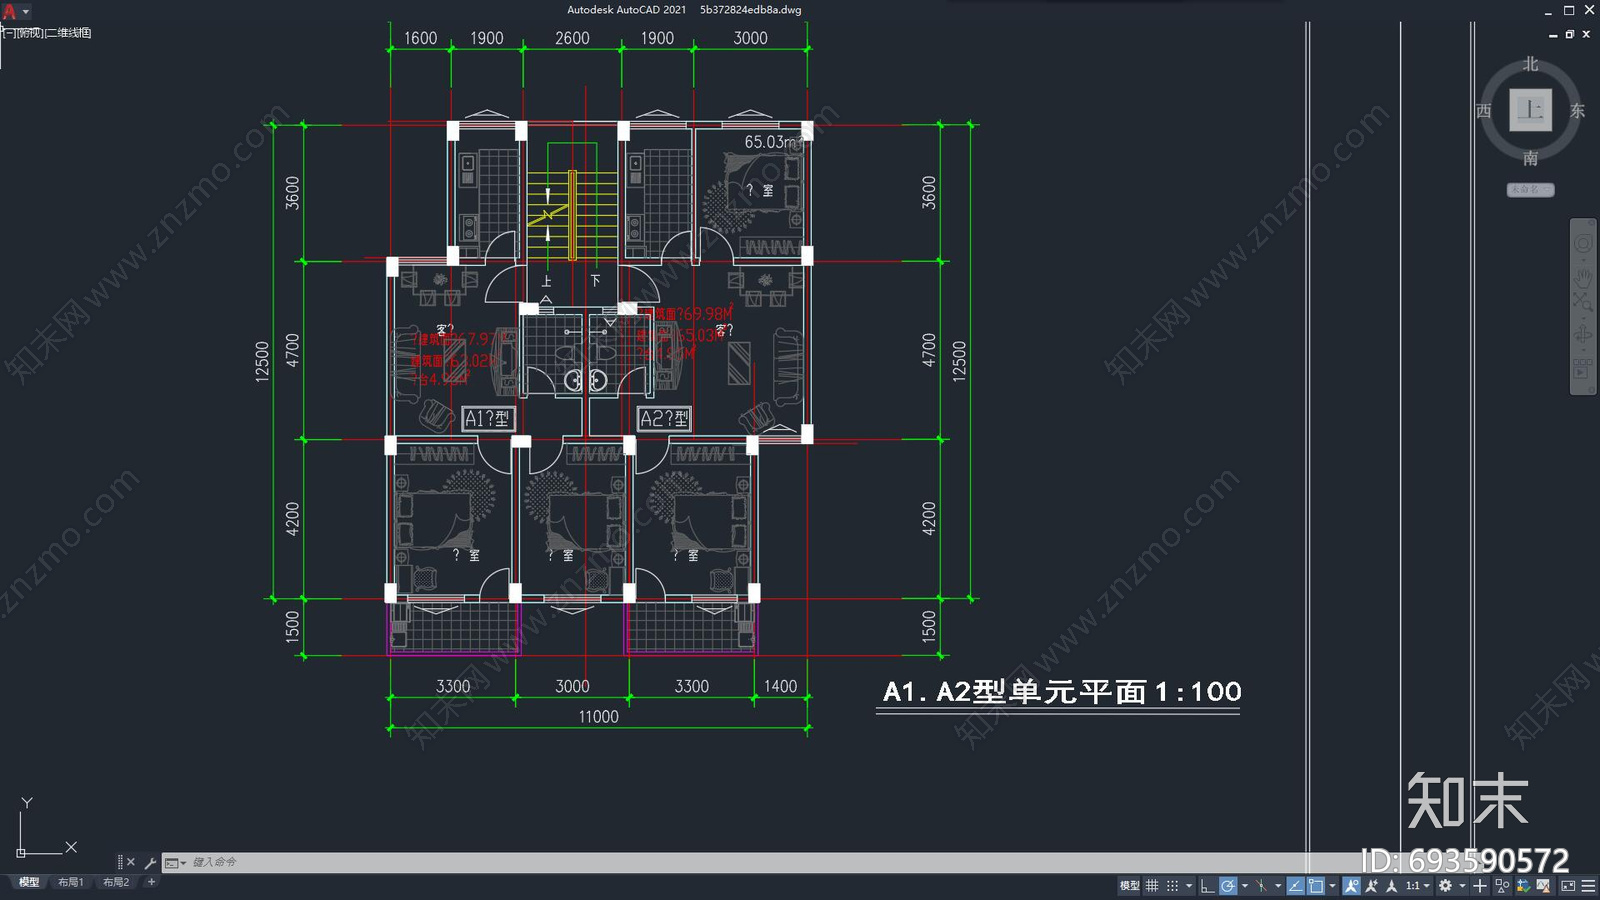Close the drawing document window
The image size is (1600, 900).
click(1586, 35)
